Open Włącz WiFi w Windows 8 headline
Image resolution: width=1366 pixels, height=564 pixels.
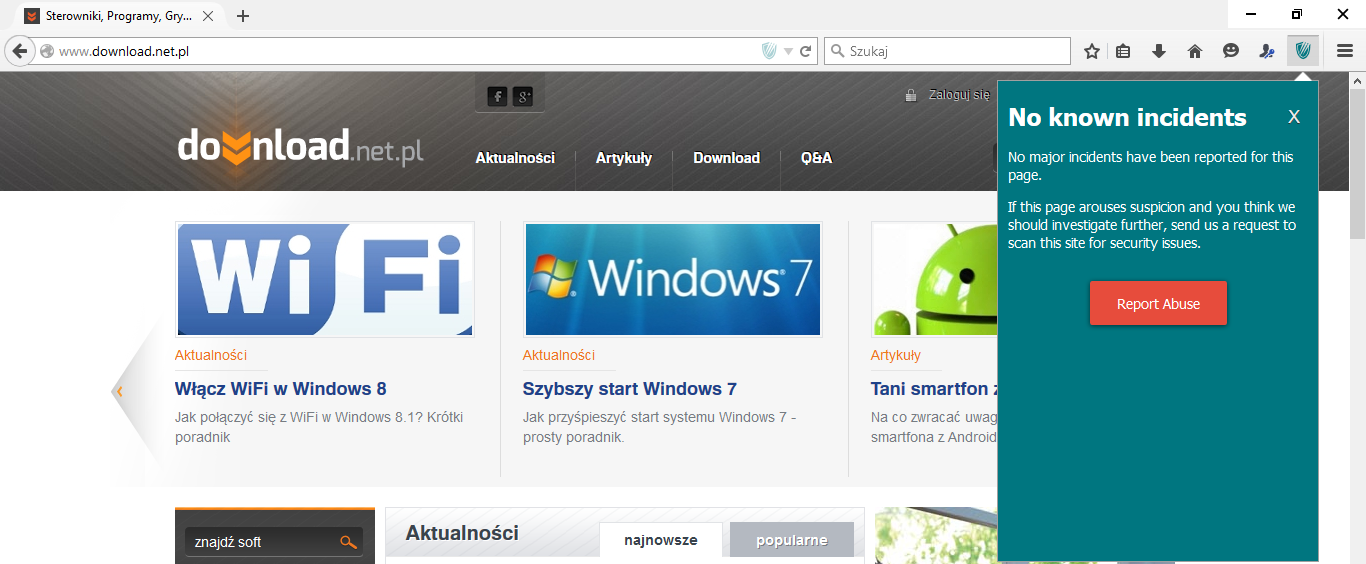281,389
